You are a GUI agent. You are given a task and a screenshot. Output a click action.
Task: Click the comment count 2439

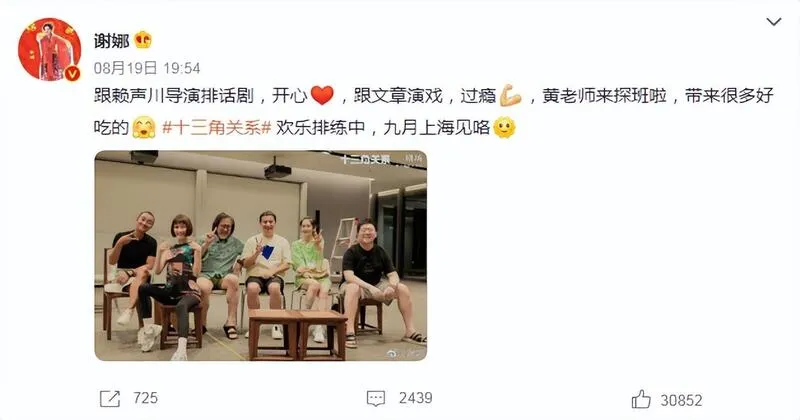pyautogui.click(x=415, y=398)
